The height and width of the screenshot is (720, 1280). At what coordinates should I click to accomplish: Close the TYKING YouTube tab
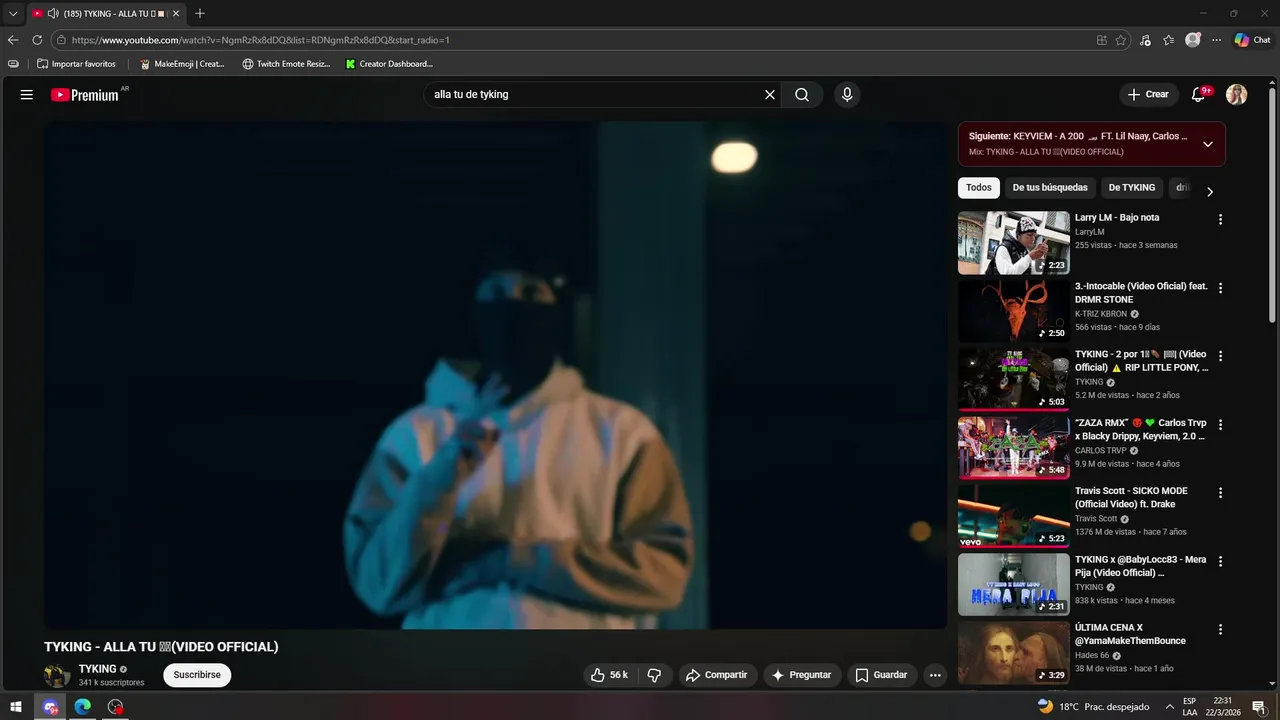(x=176, y=14)
